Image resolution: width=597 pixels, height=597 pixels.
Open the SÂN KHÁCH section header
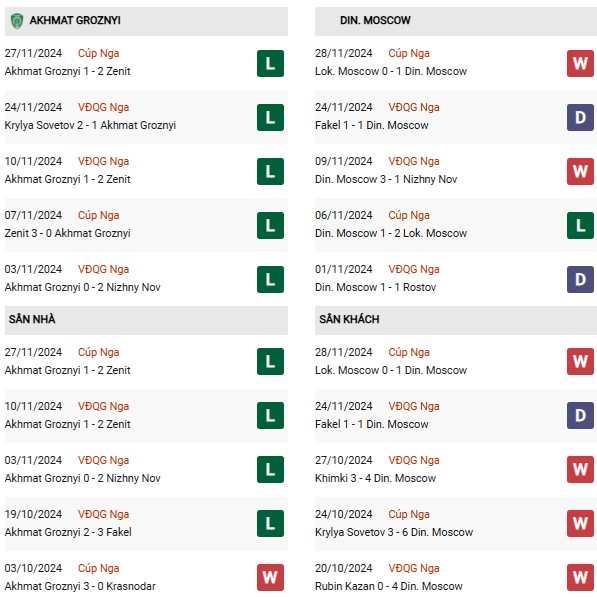click(x=456, y=320)
